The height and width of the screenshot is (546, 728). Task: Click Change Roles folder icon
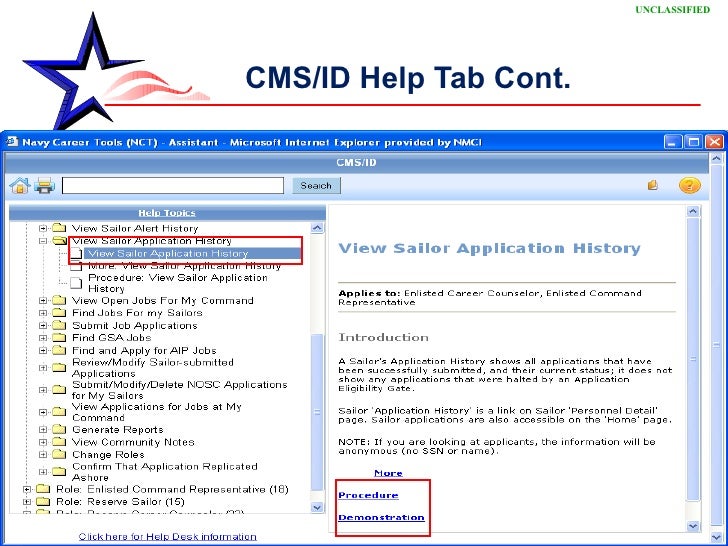pyautogui.click(x=59, y=454)
